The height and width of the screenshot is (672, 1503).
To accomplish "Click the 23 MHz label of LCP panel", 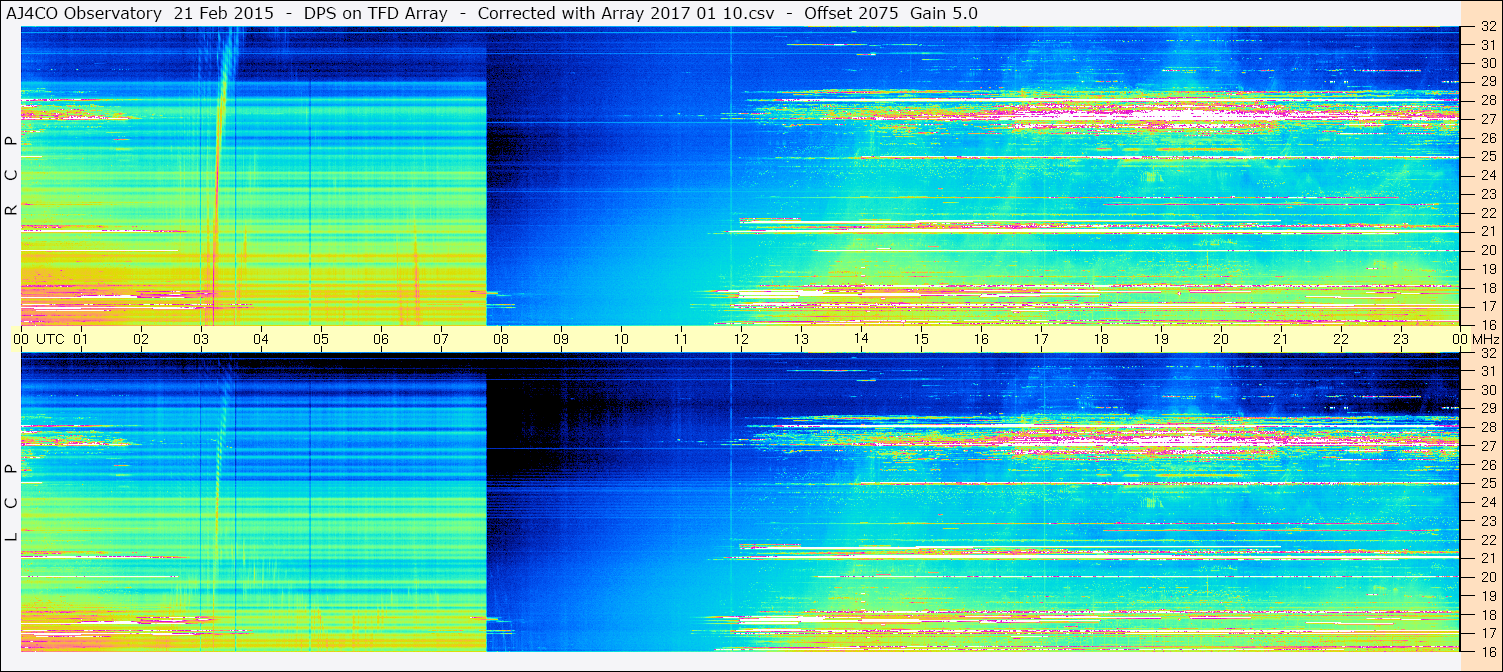I will (x=1487, y=521).
